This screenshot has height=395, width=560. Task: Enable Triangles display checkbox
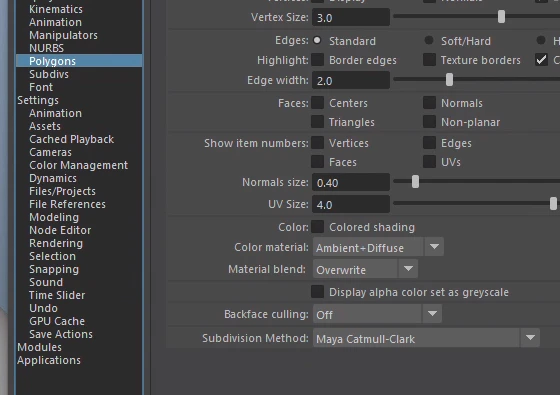[x=318, y=121]
